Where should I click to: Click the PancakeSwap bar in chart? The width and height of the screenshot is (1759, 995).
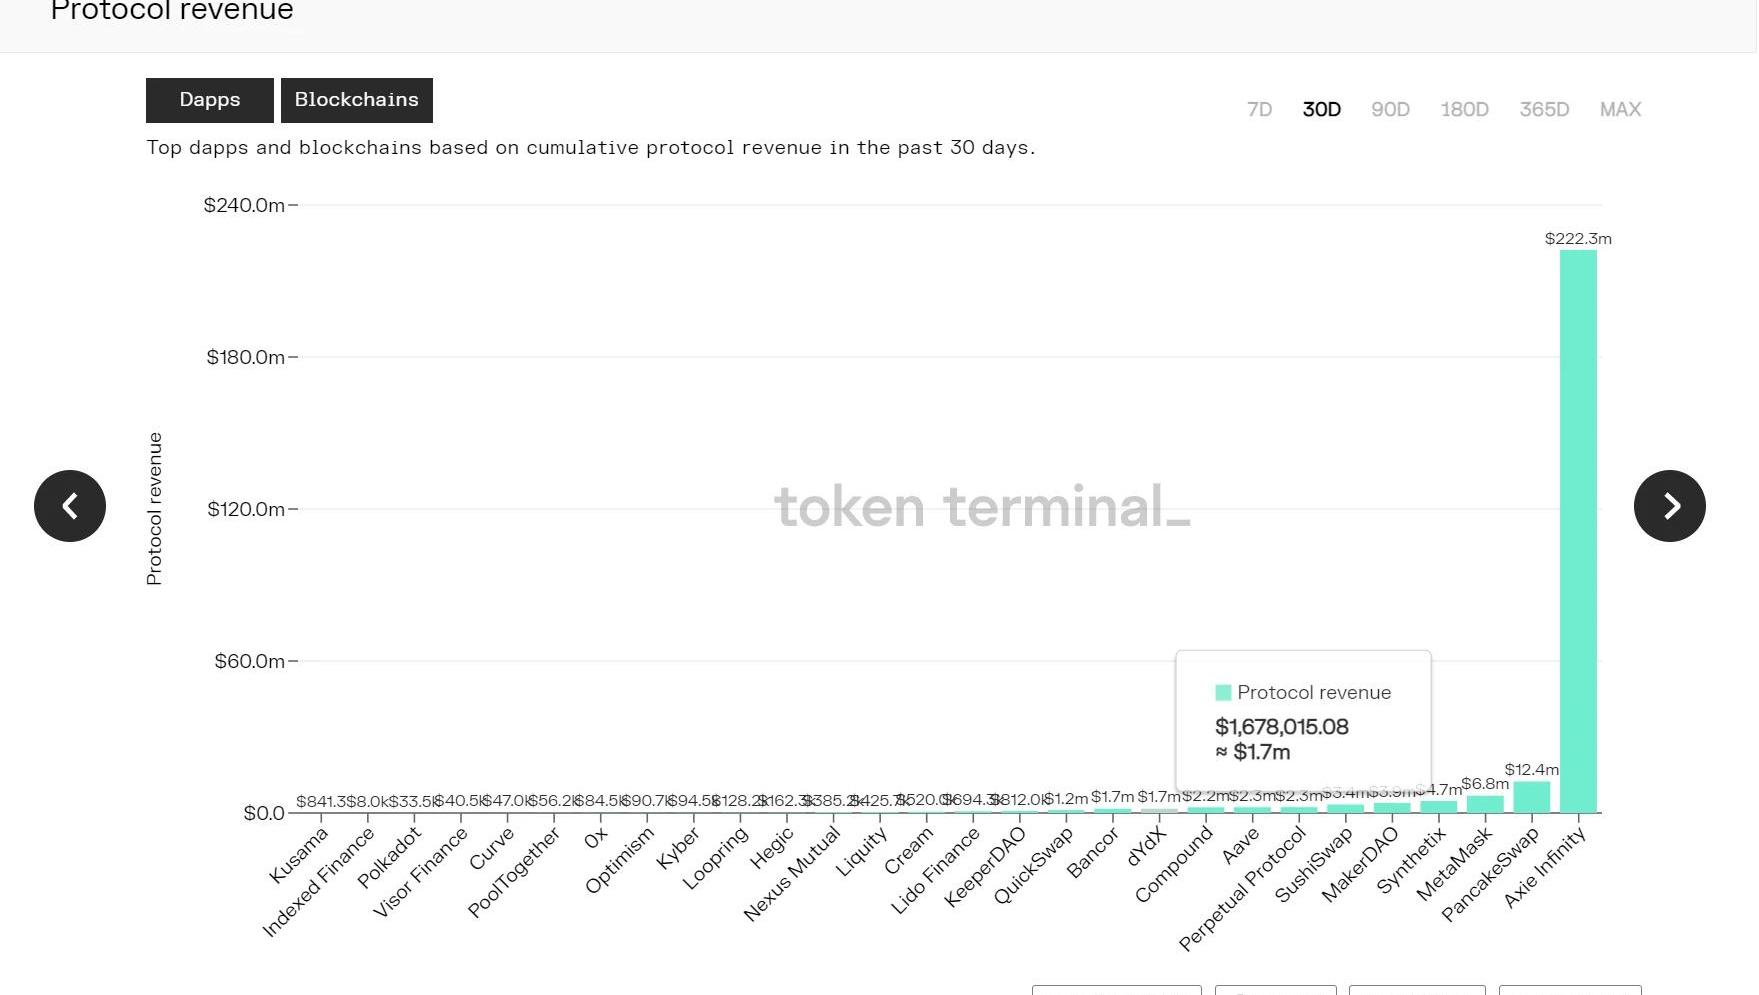(x=1531, y=797)
